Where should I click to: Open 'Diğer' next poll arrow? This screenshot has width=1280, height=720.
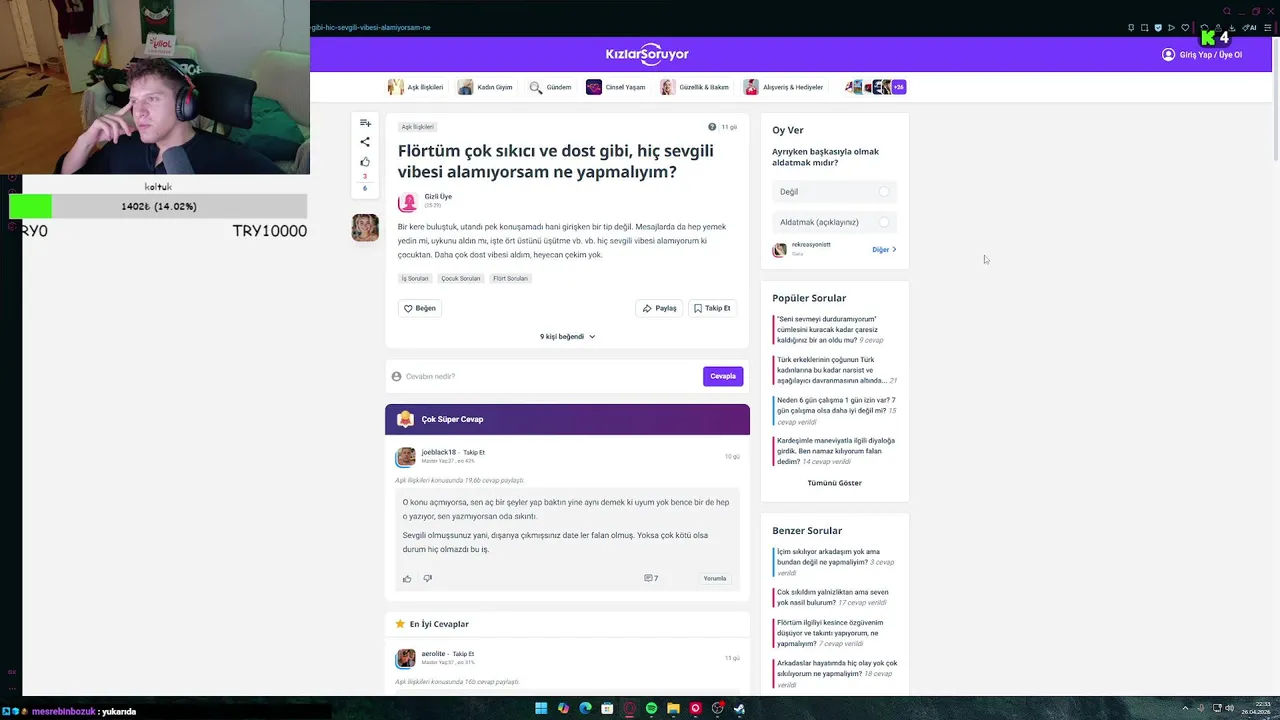(x=884, y=250)
